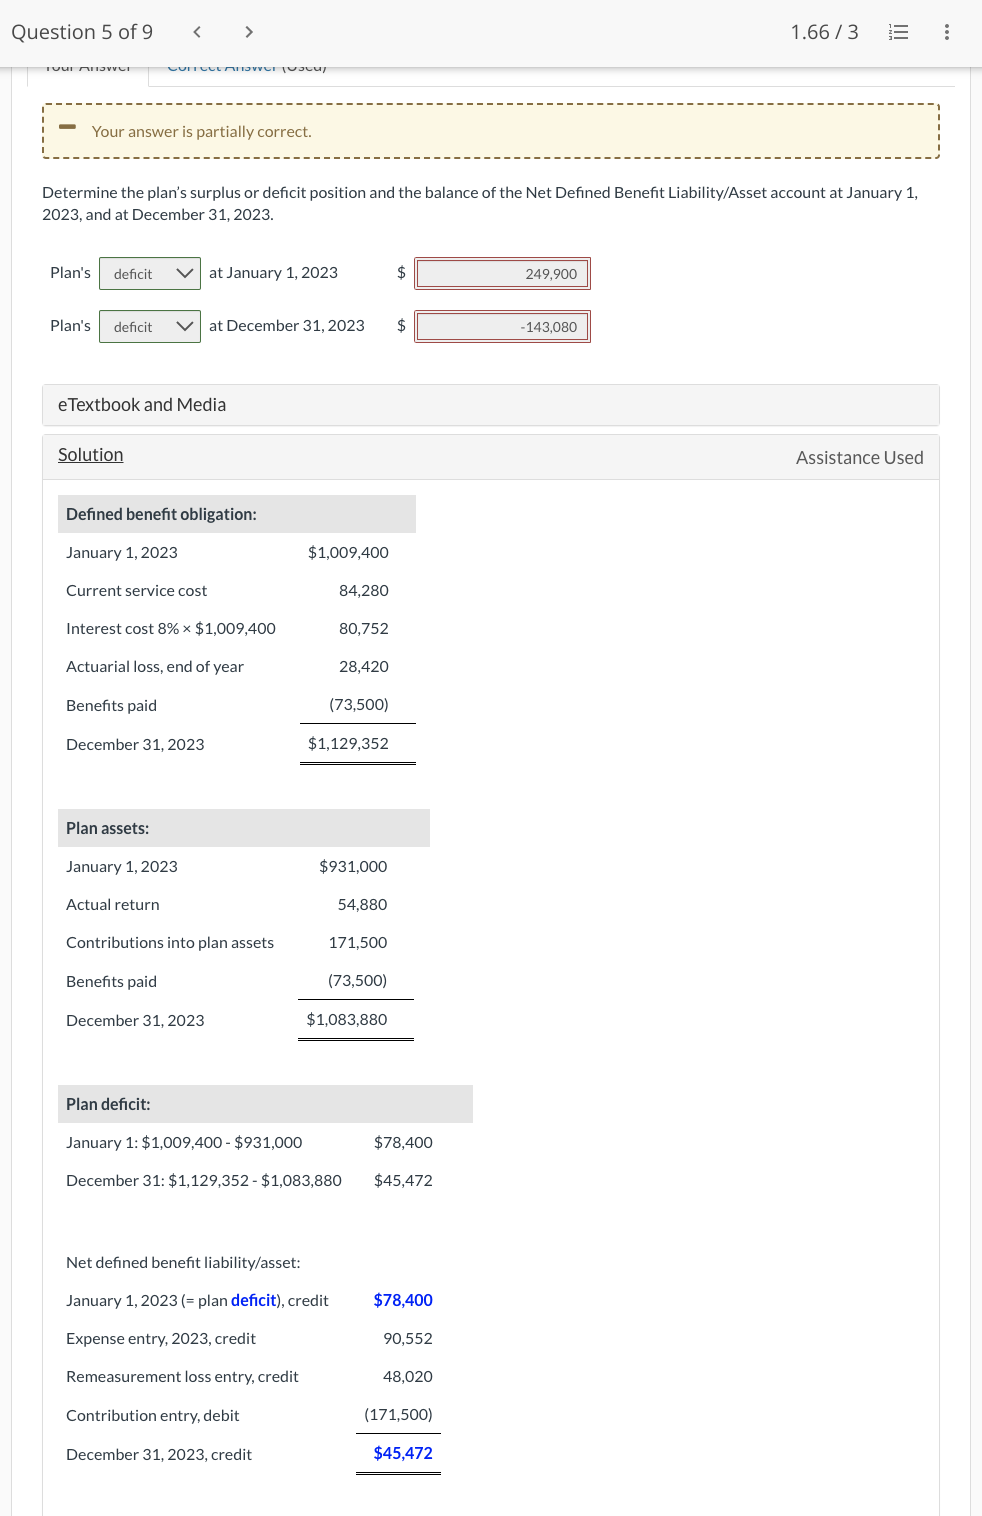Image resolution: width=982 pixels, height=1516 pixels.
Task: Edit the -143,080 answer field
Action: [502, 326]
